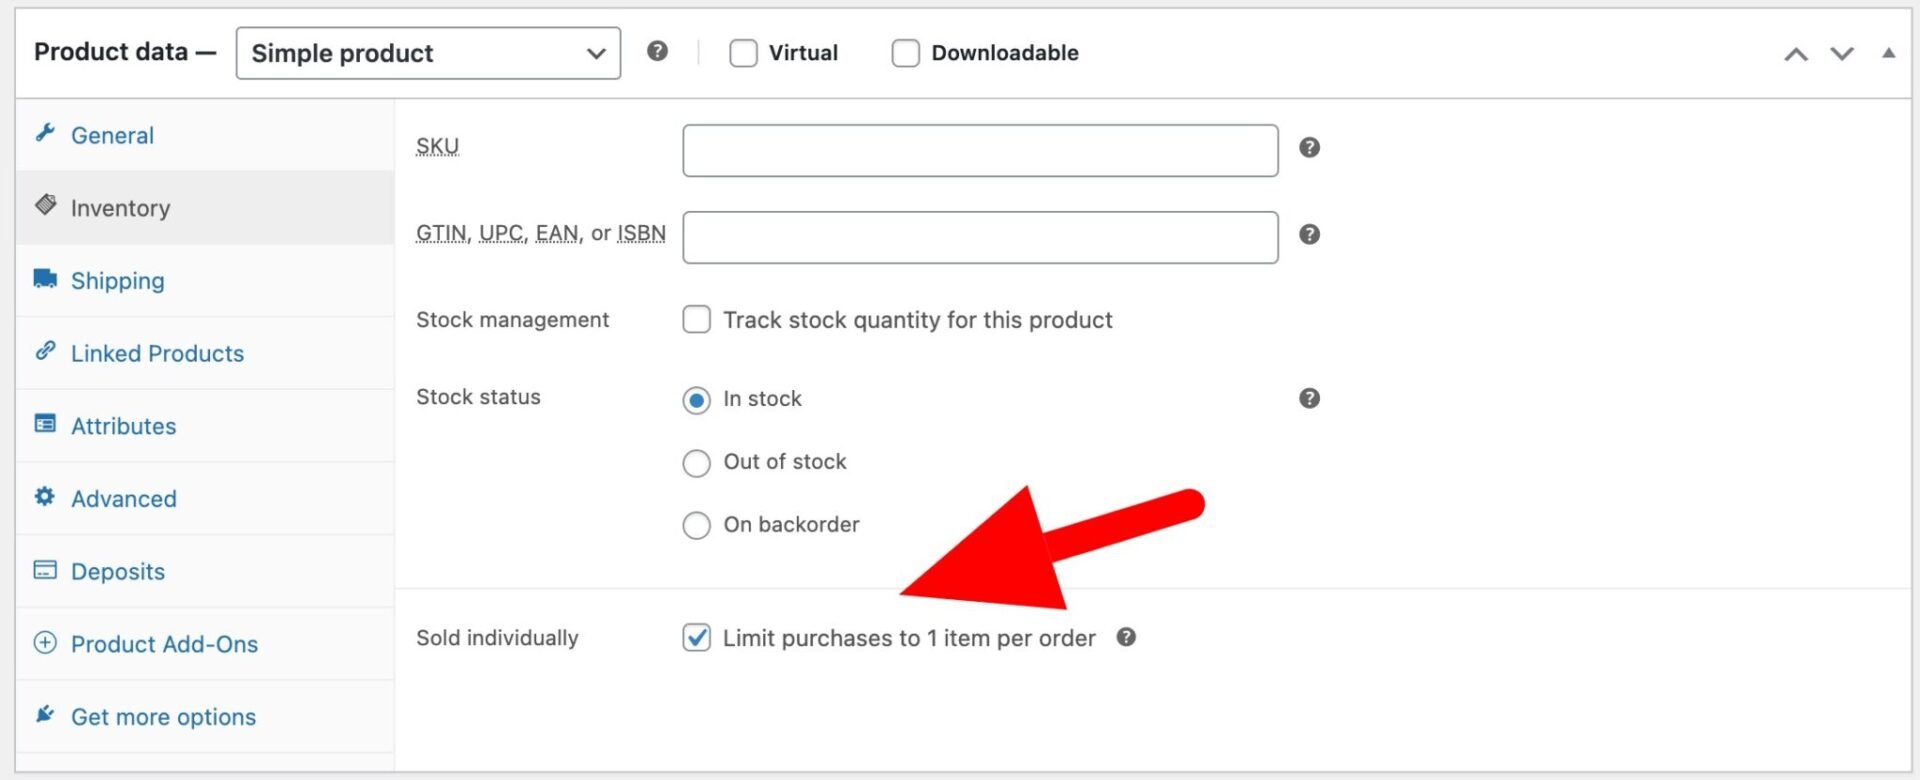Enable Track stock quantity for this product

pyautogui.click(x=696, y=320)
